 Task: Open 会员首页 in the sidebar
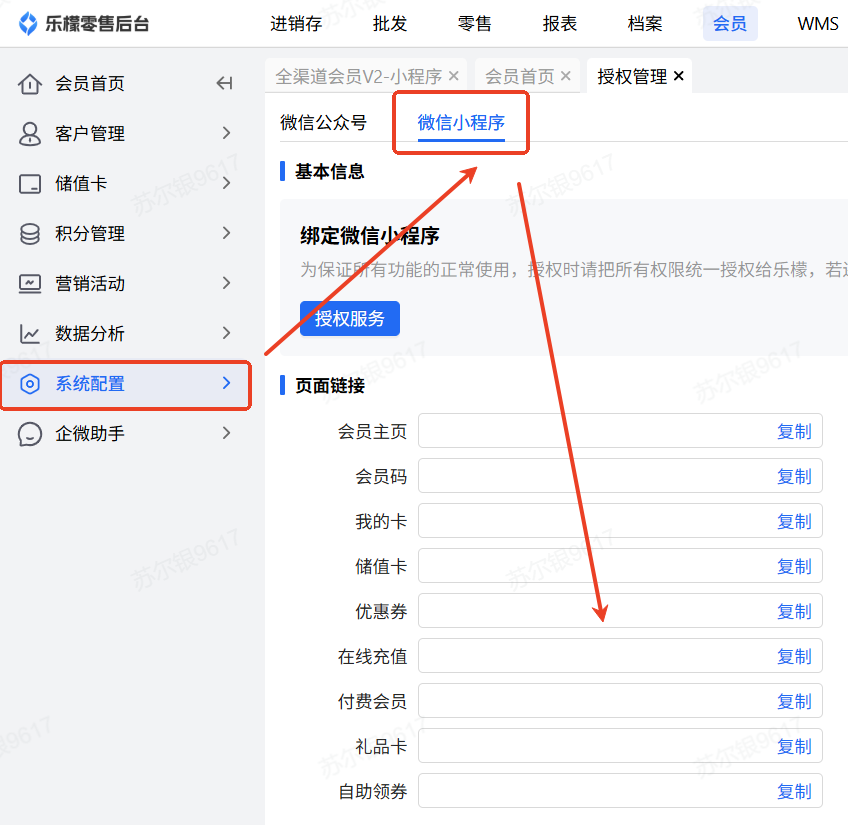90,84
